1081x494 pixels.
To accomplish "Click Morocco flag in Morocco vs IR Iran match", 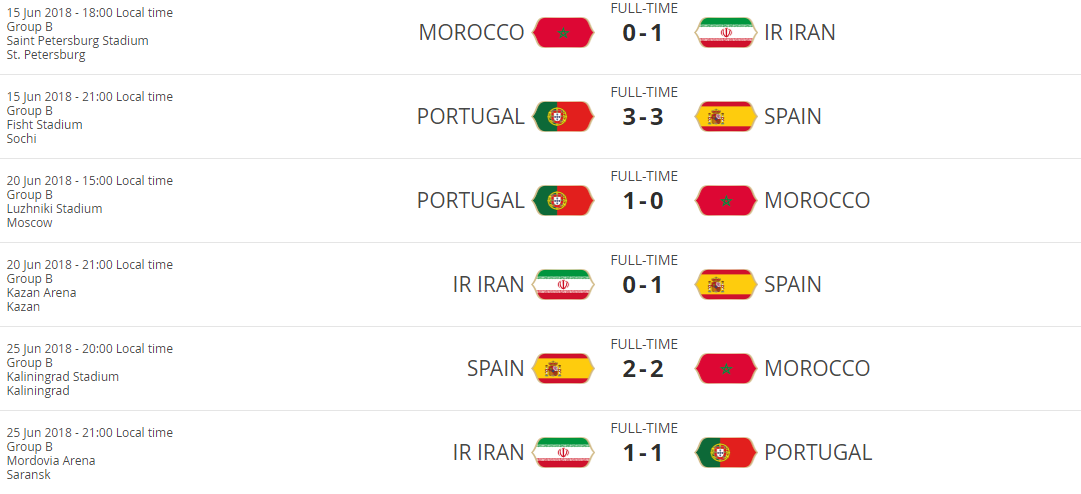I will 563,32.
